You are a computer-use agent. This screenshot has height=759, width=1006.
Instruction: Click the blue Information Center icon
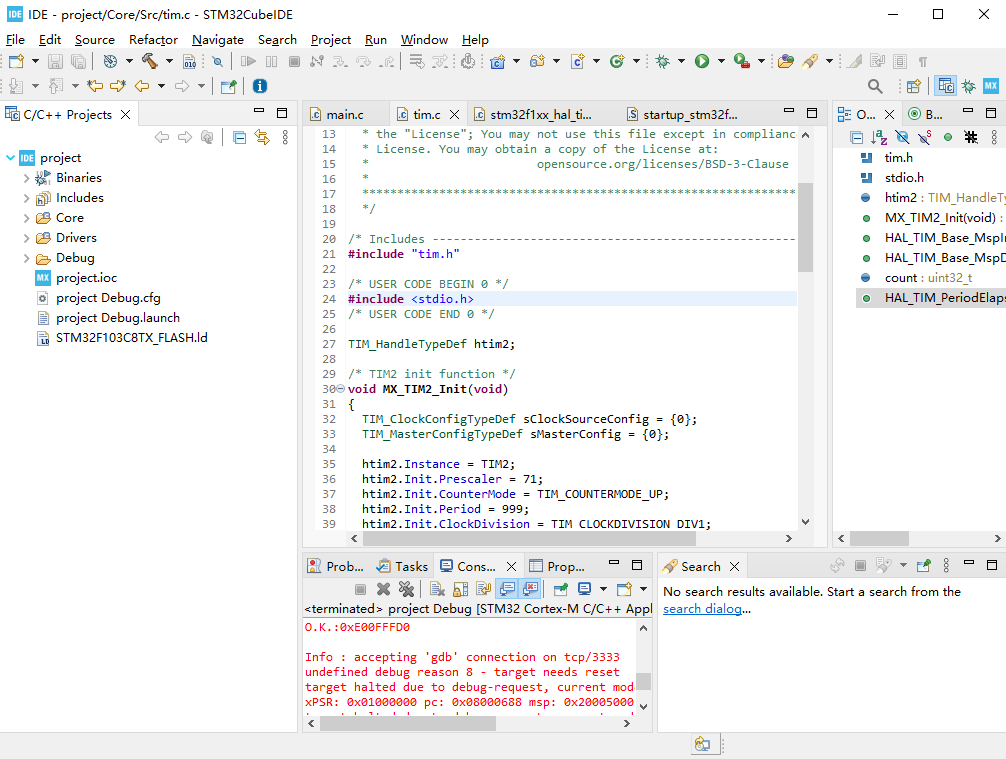(260, 86)
